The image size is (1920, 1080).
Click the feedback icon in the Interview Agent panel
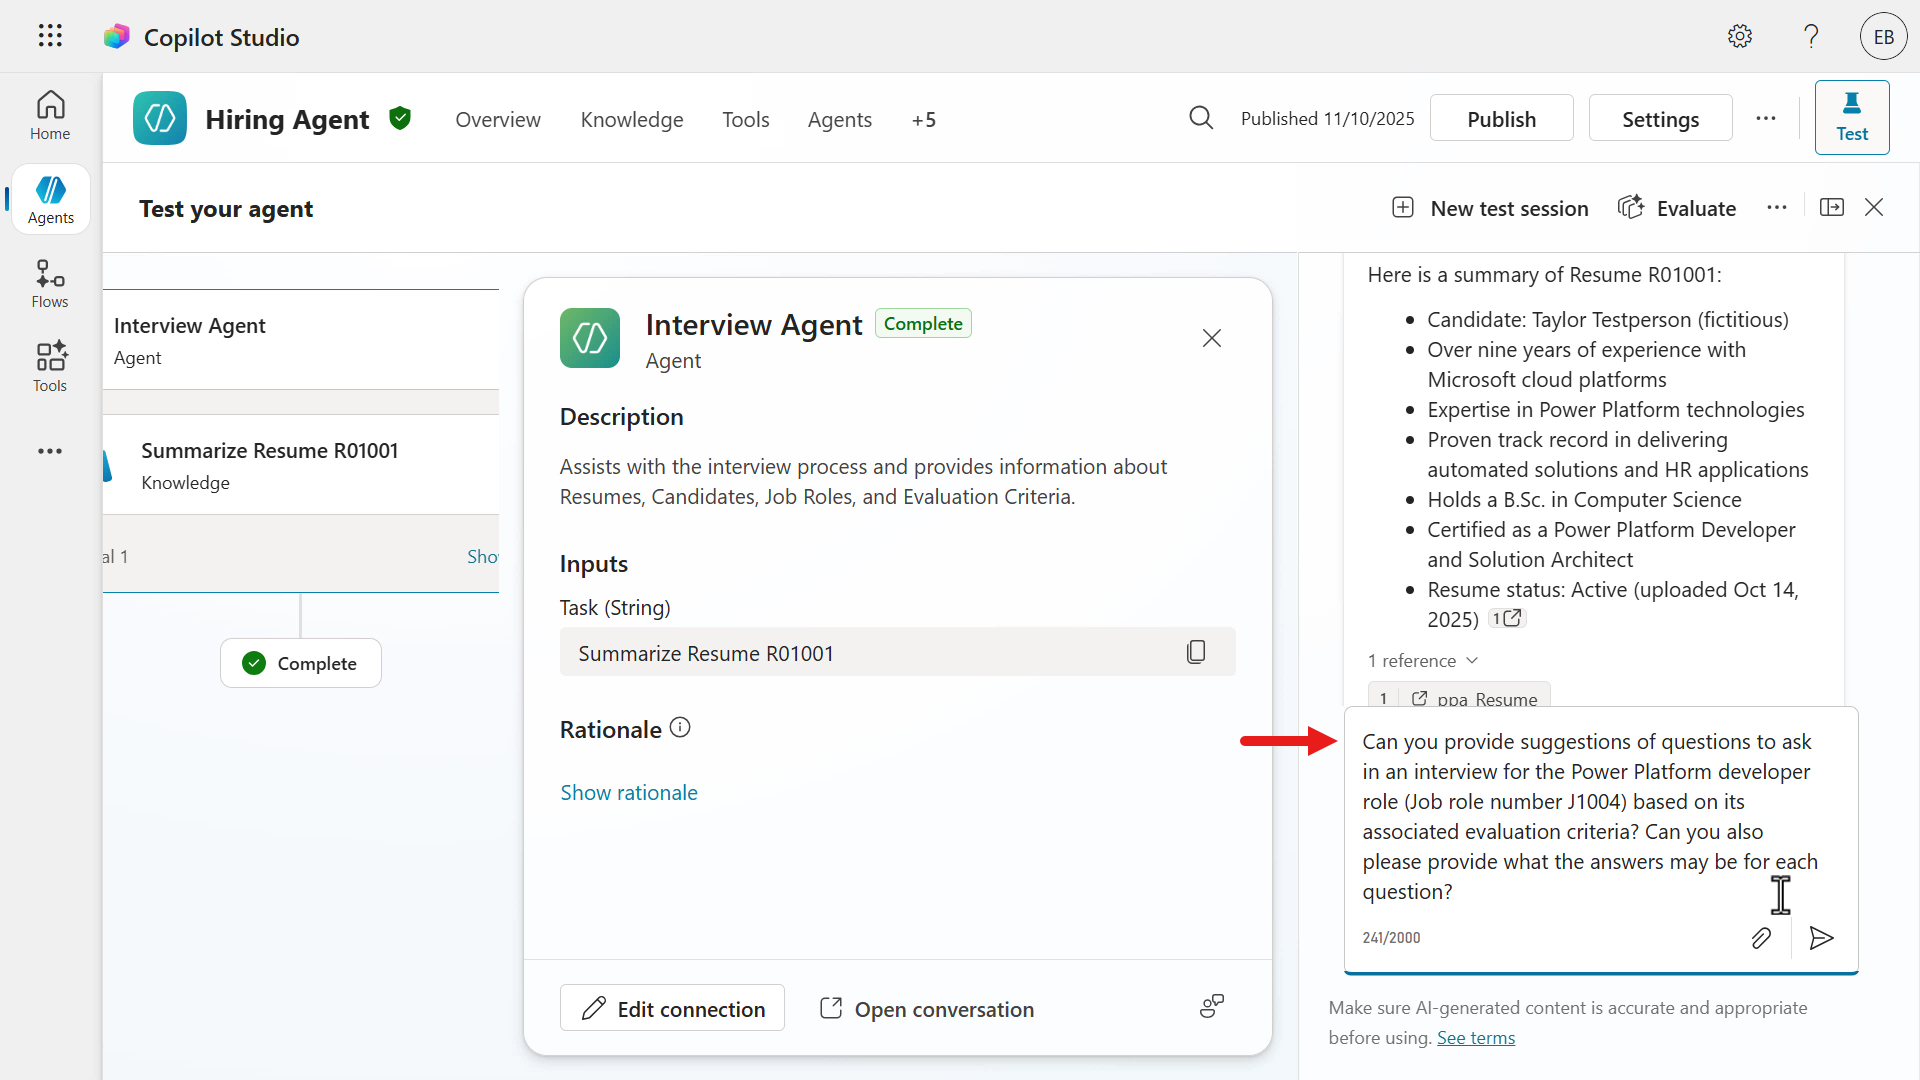pyautogui.click(x=1211, y=1006)
